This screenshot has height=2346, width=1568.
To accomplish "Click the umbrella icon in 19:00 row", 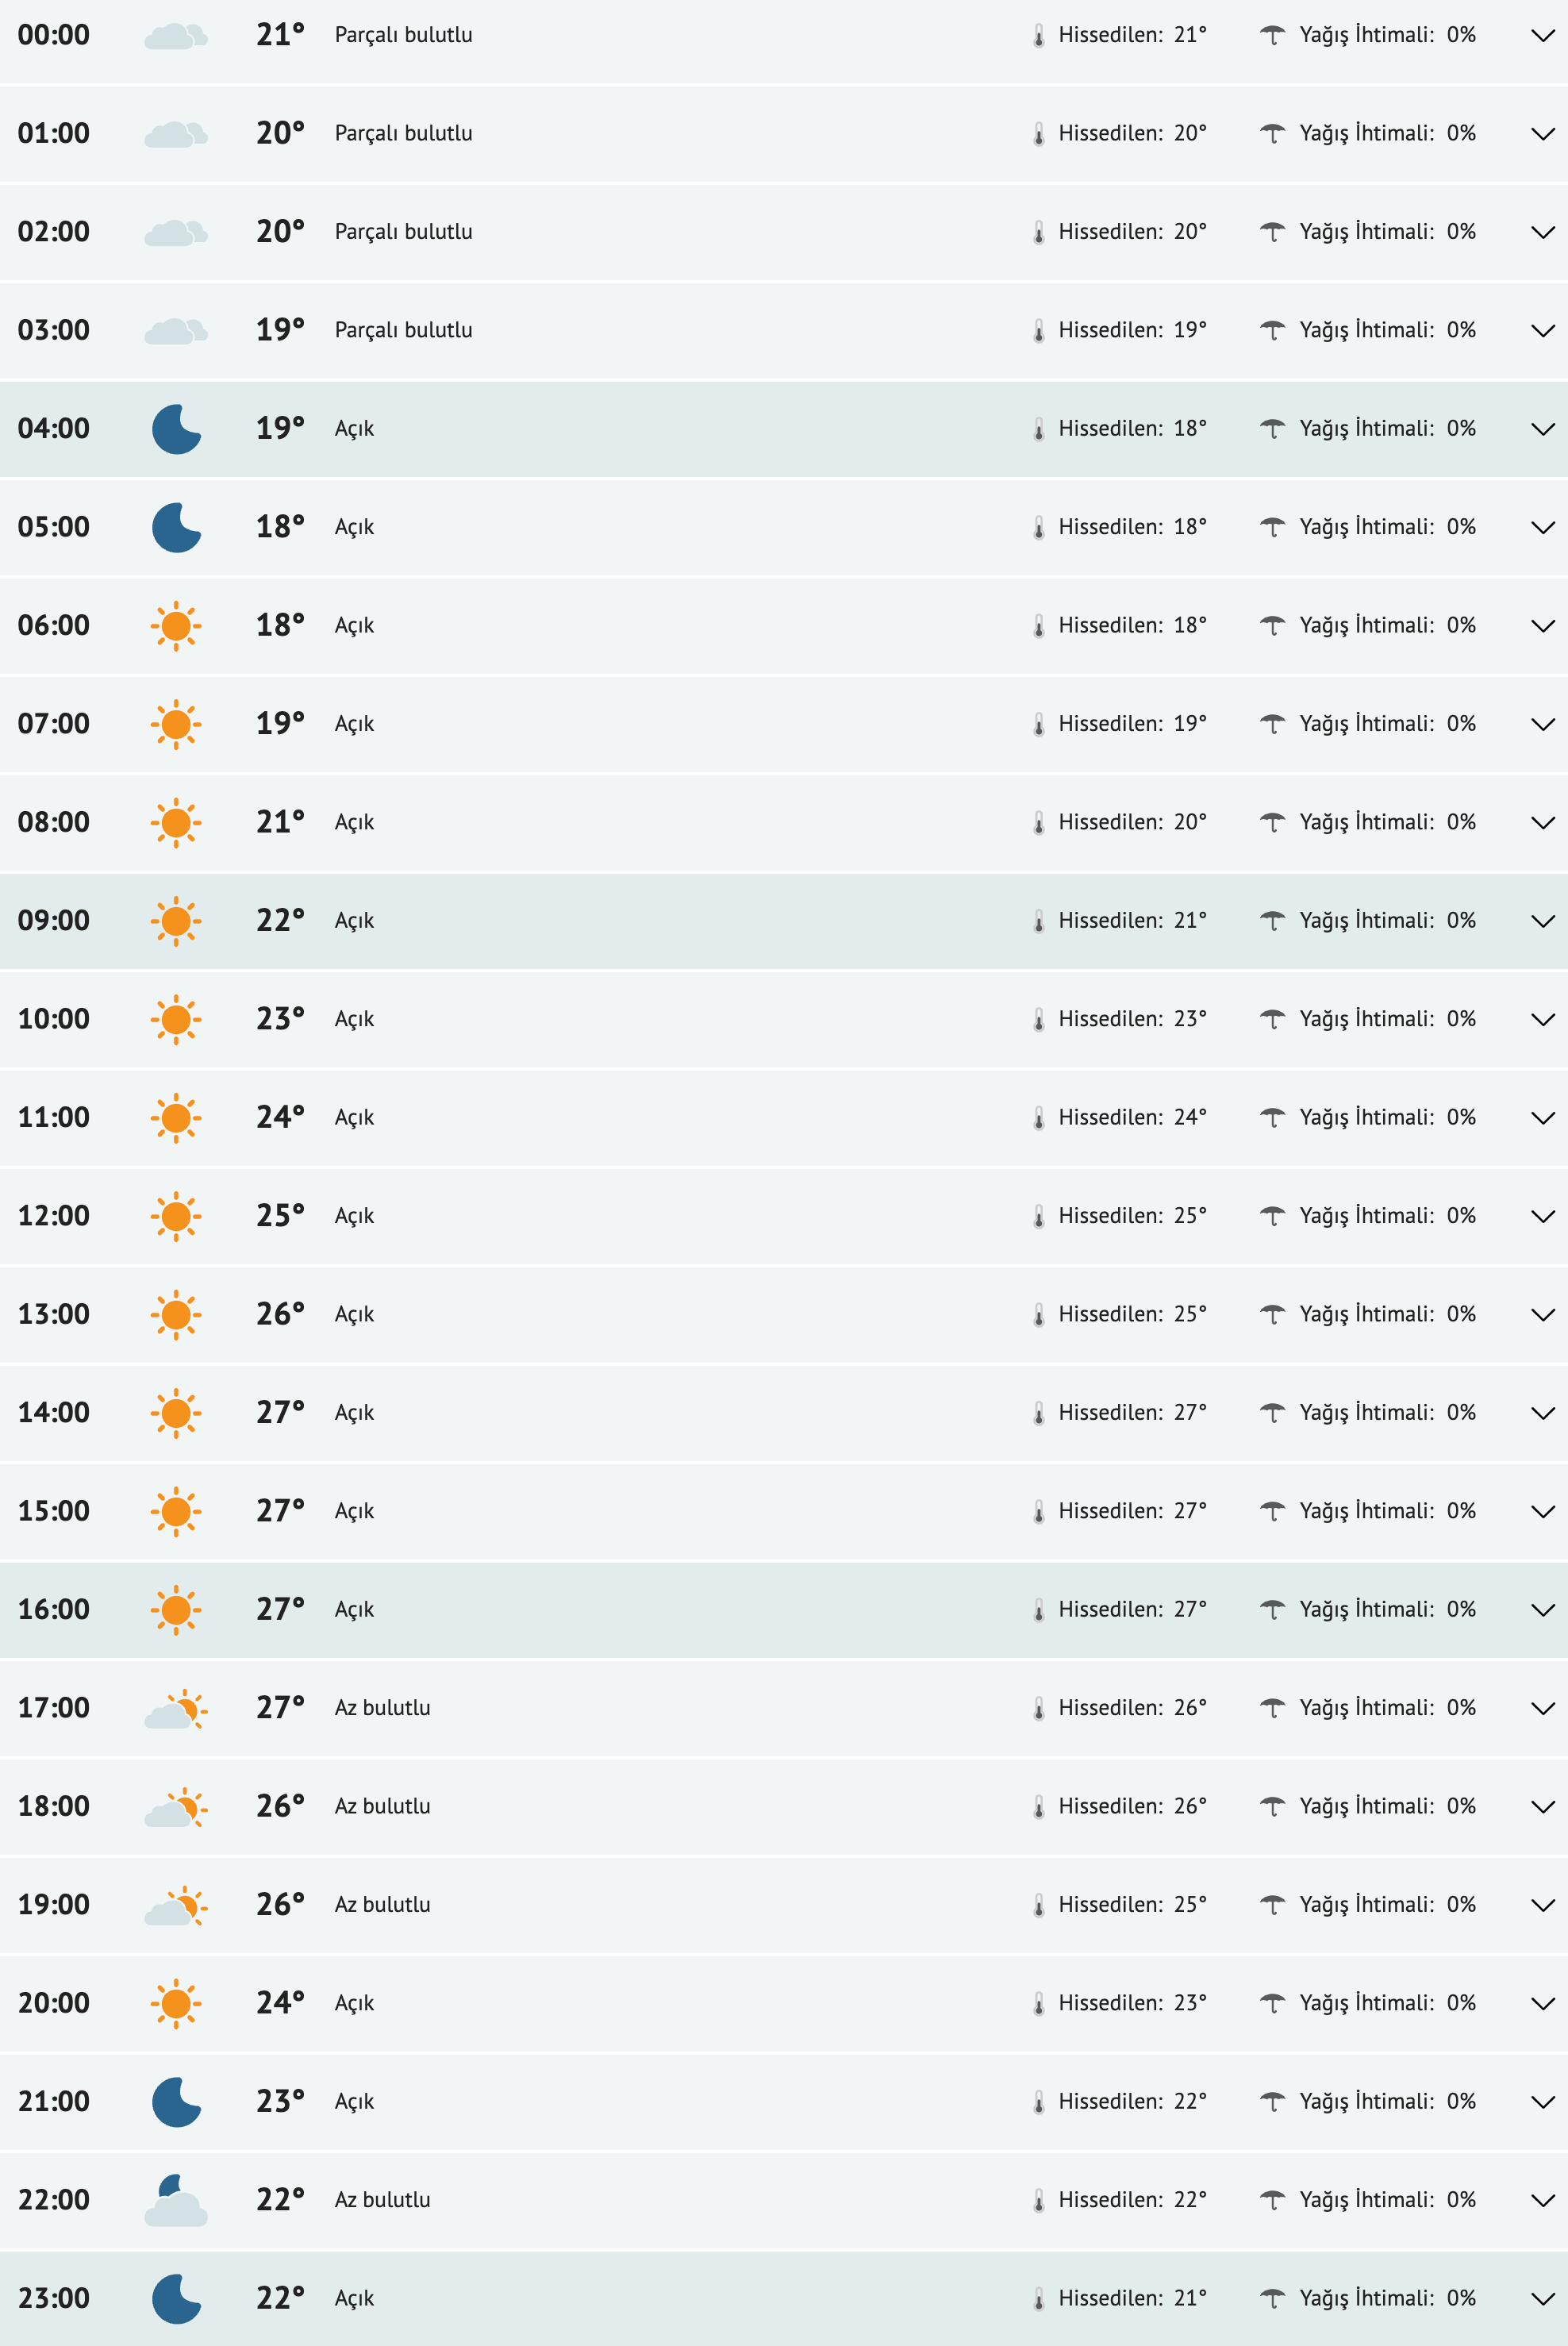I will pos(1272,1905).
